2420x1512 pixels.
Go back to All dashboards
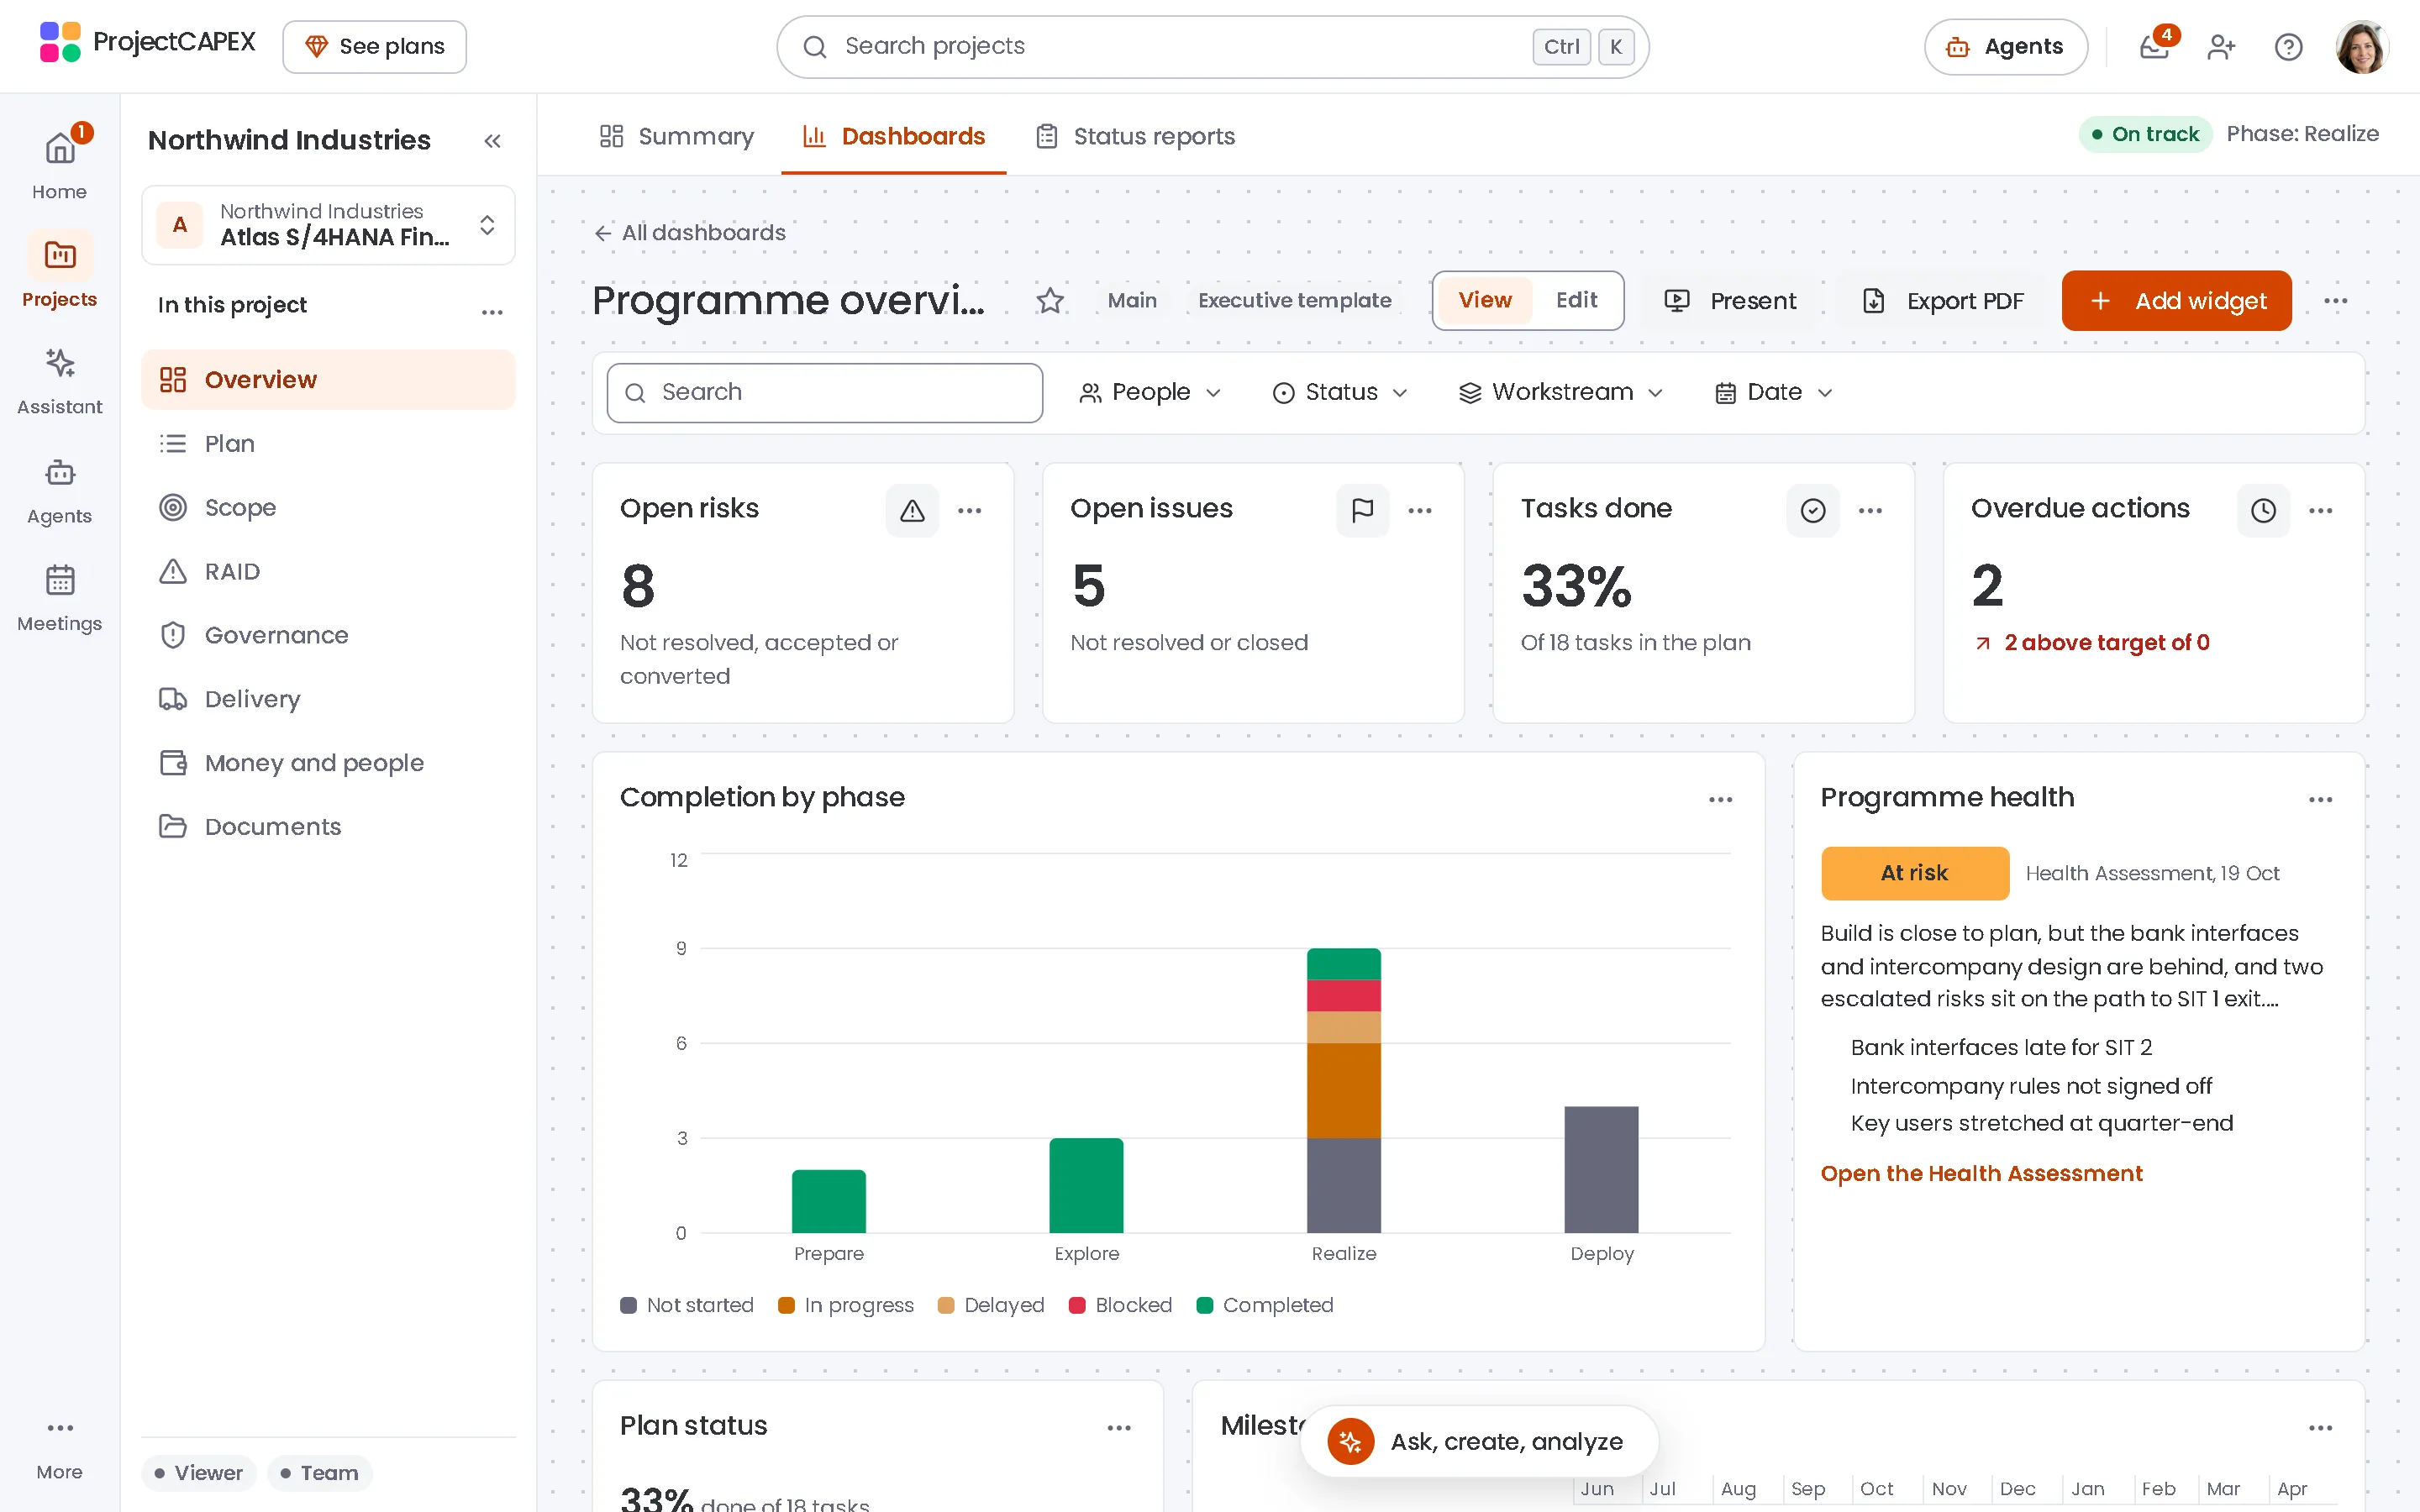pyautogui.click(x=690, y=232)
